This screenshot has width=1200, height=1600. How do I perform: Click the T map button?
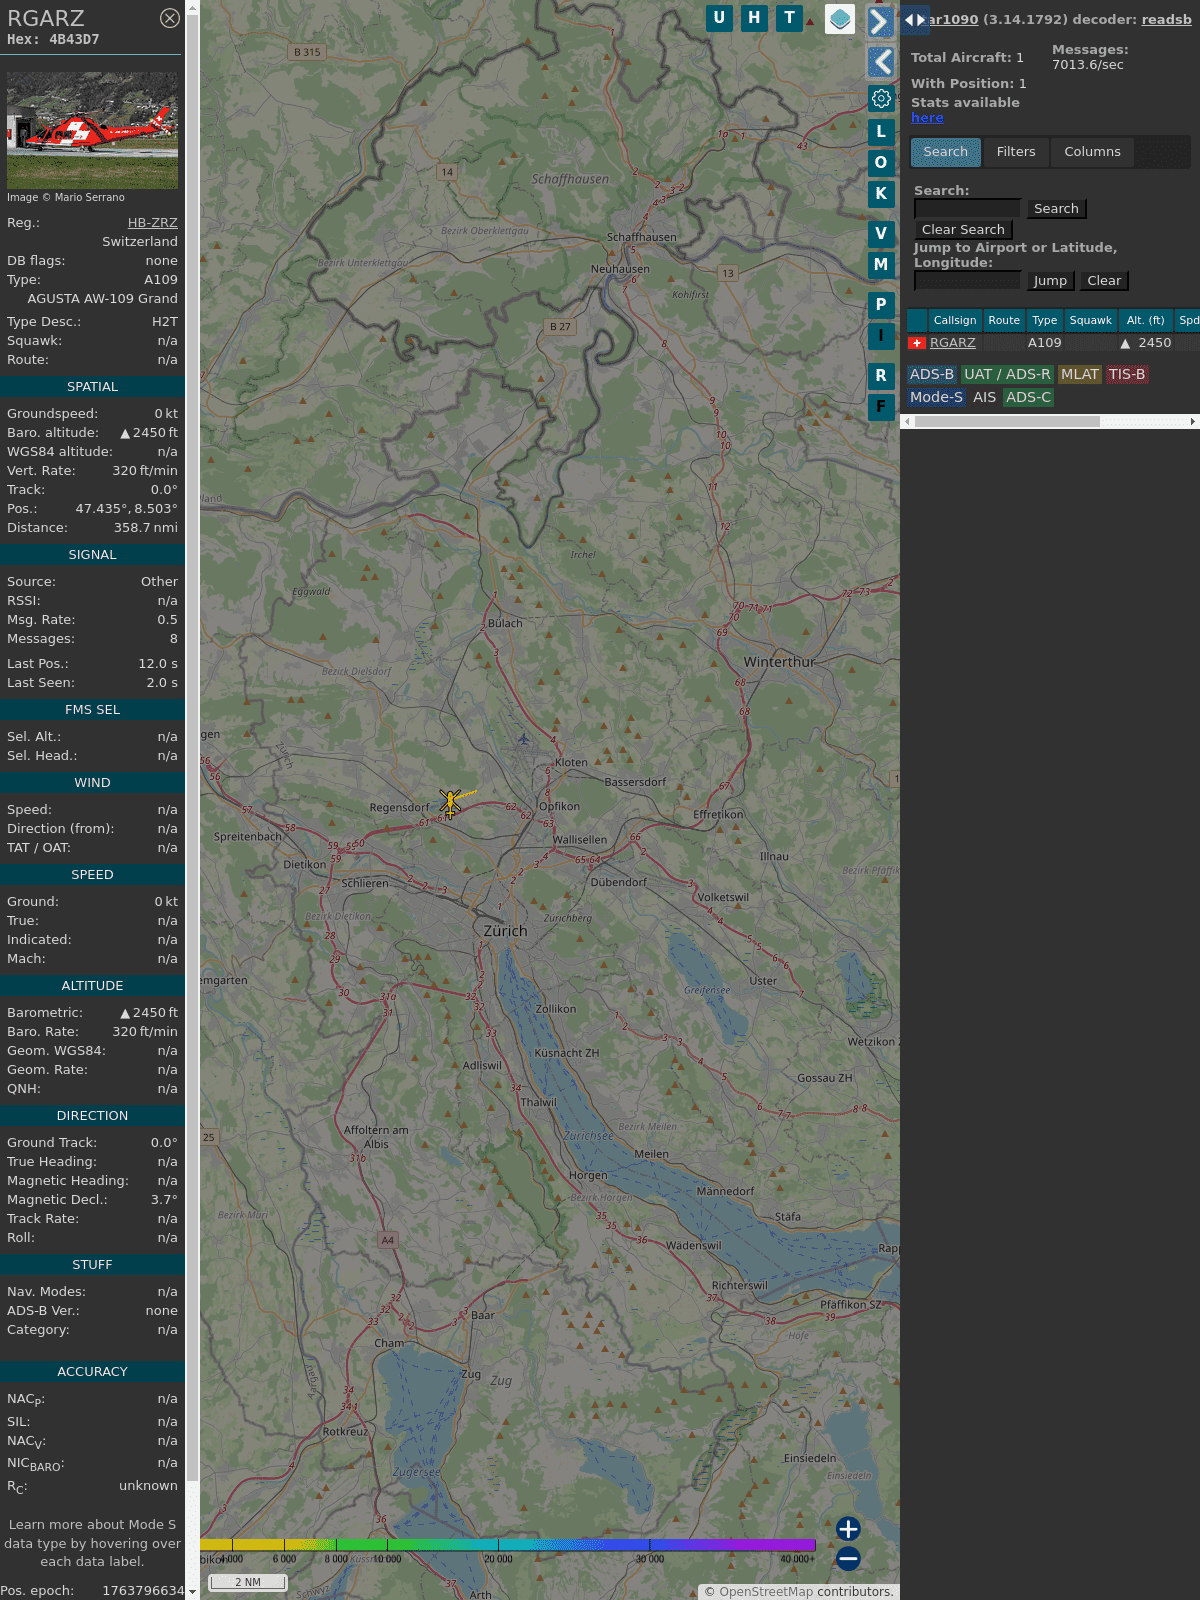click(789, 18)
